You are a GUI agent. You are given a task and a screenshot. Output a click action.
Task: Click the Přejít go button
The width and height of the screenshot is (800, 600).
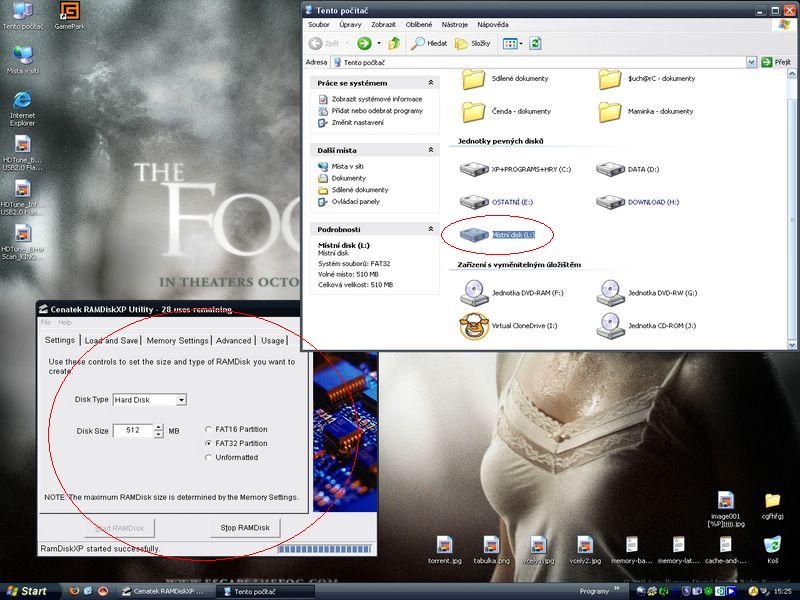(x=776, y=62)
